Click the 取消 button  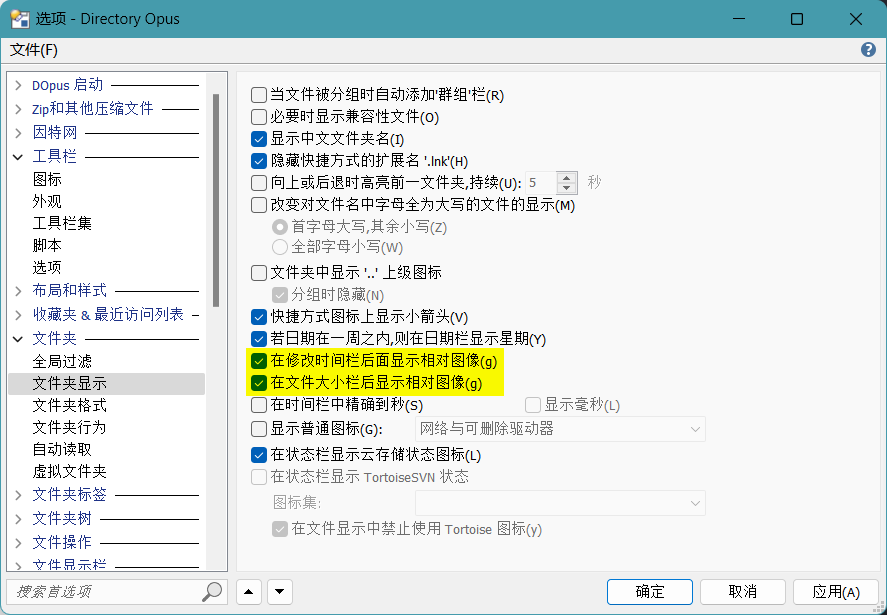[742, 592]
